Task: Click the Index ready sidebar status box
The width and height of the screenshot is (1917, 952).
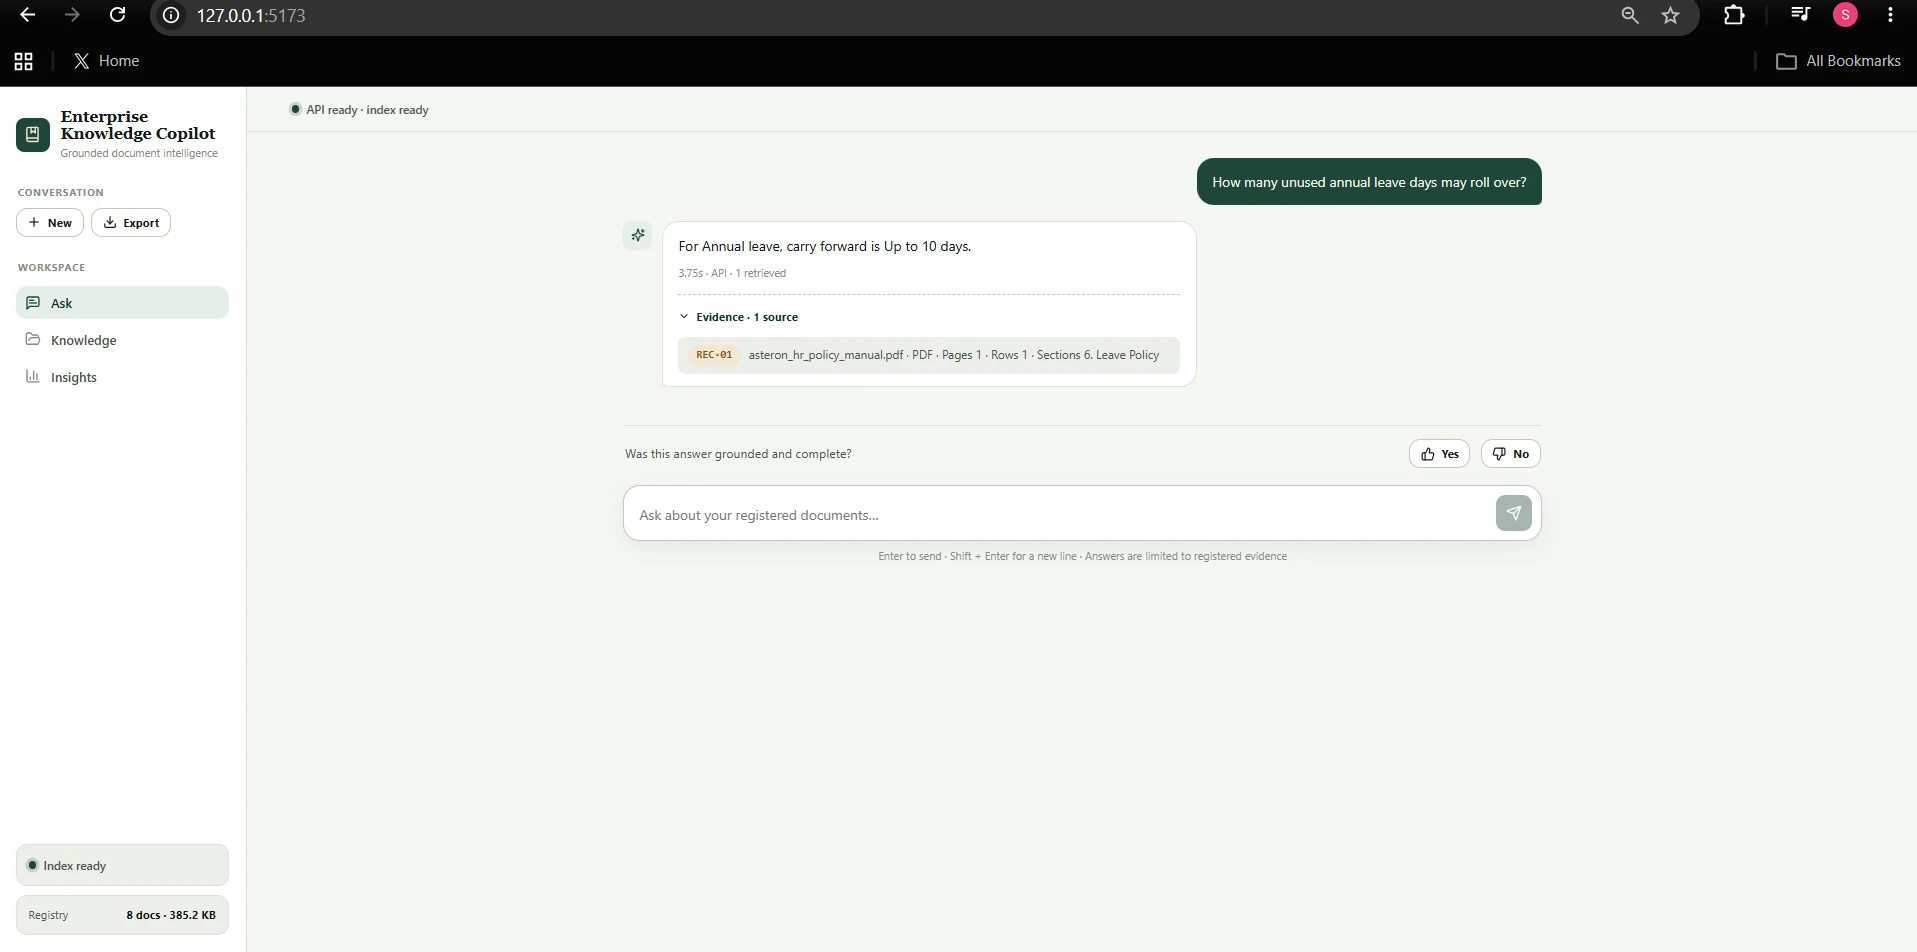Action: [122, 865]
